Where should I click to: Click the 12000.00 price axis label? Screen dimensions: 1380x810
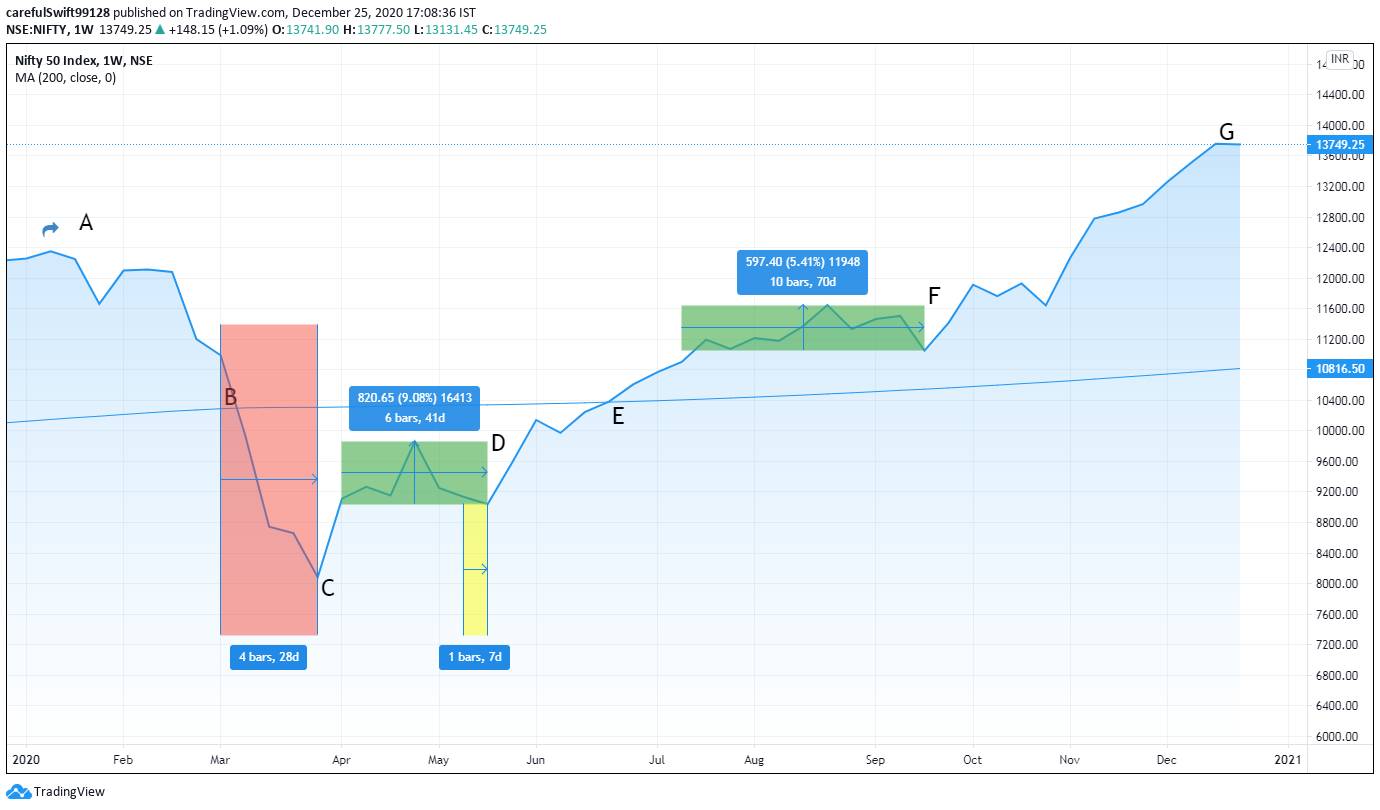pos(1339,278)
